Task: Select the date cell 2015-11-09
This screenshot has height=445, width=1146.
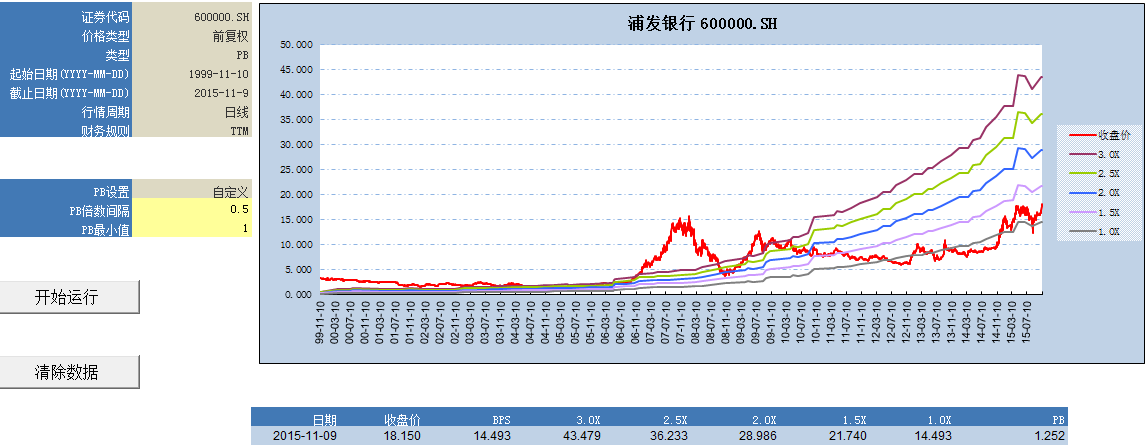Action: coord(305,436)
